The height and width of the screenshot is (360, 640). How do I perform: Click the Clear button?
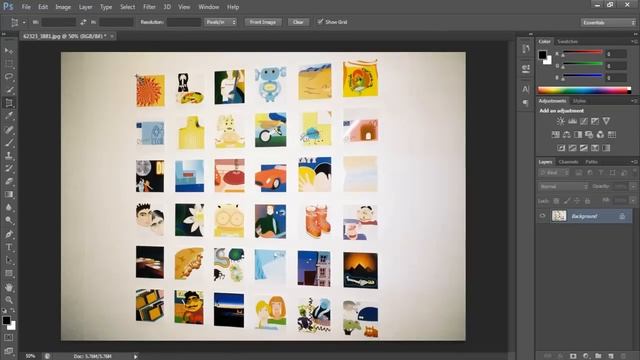298,22
